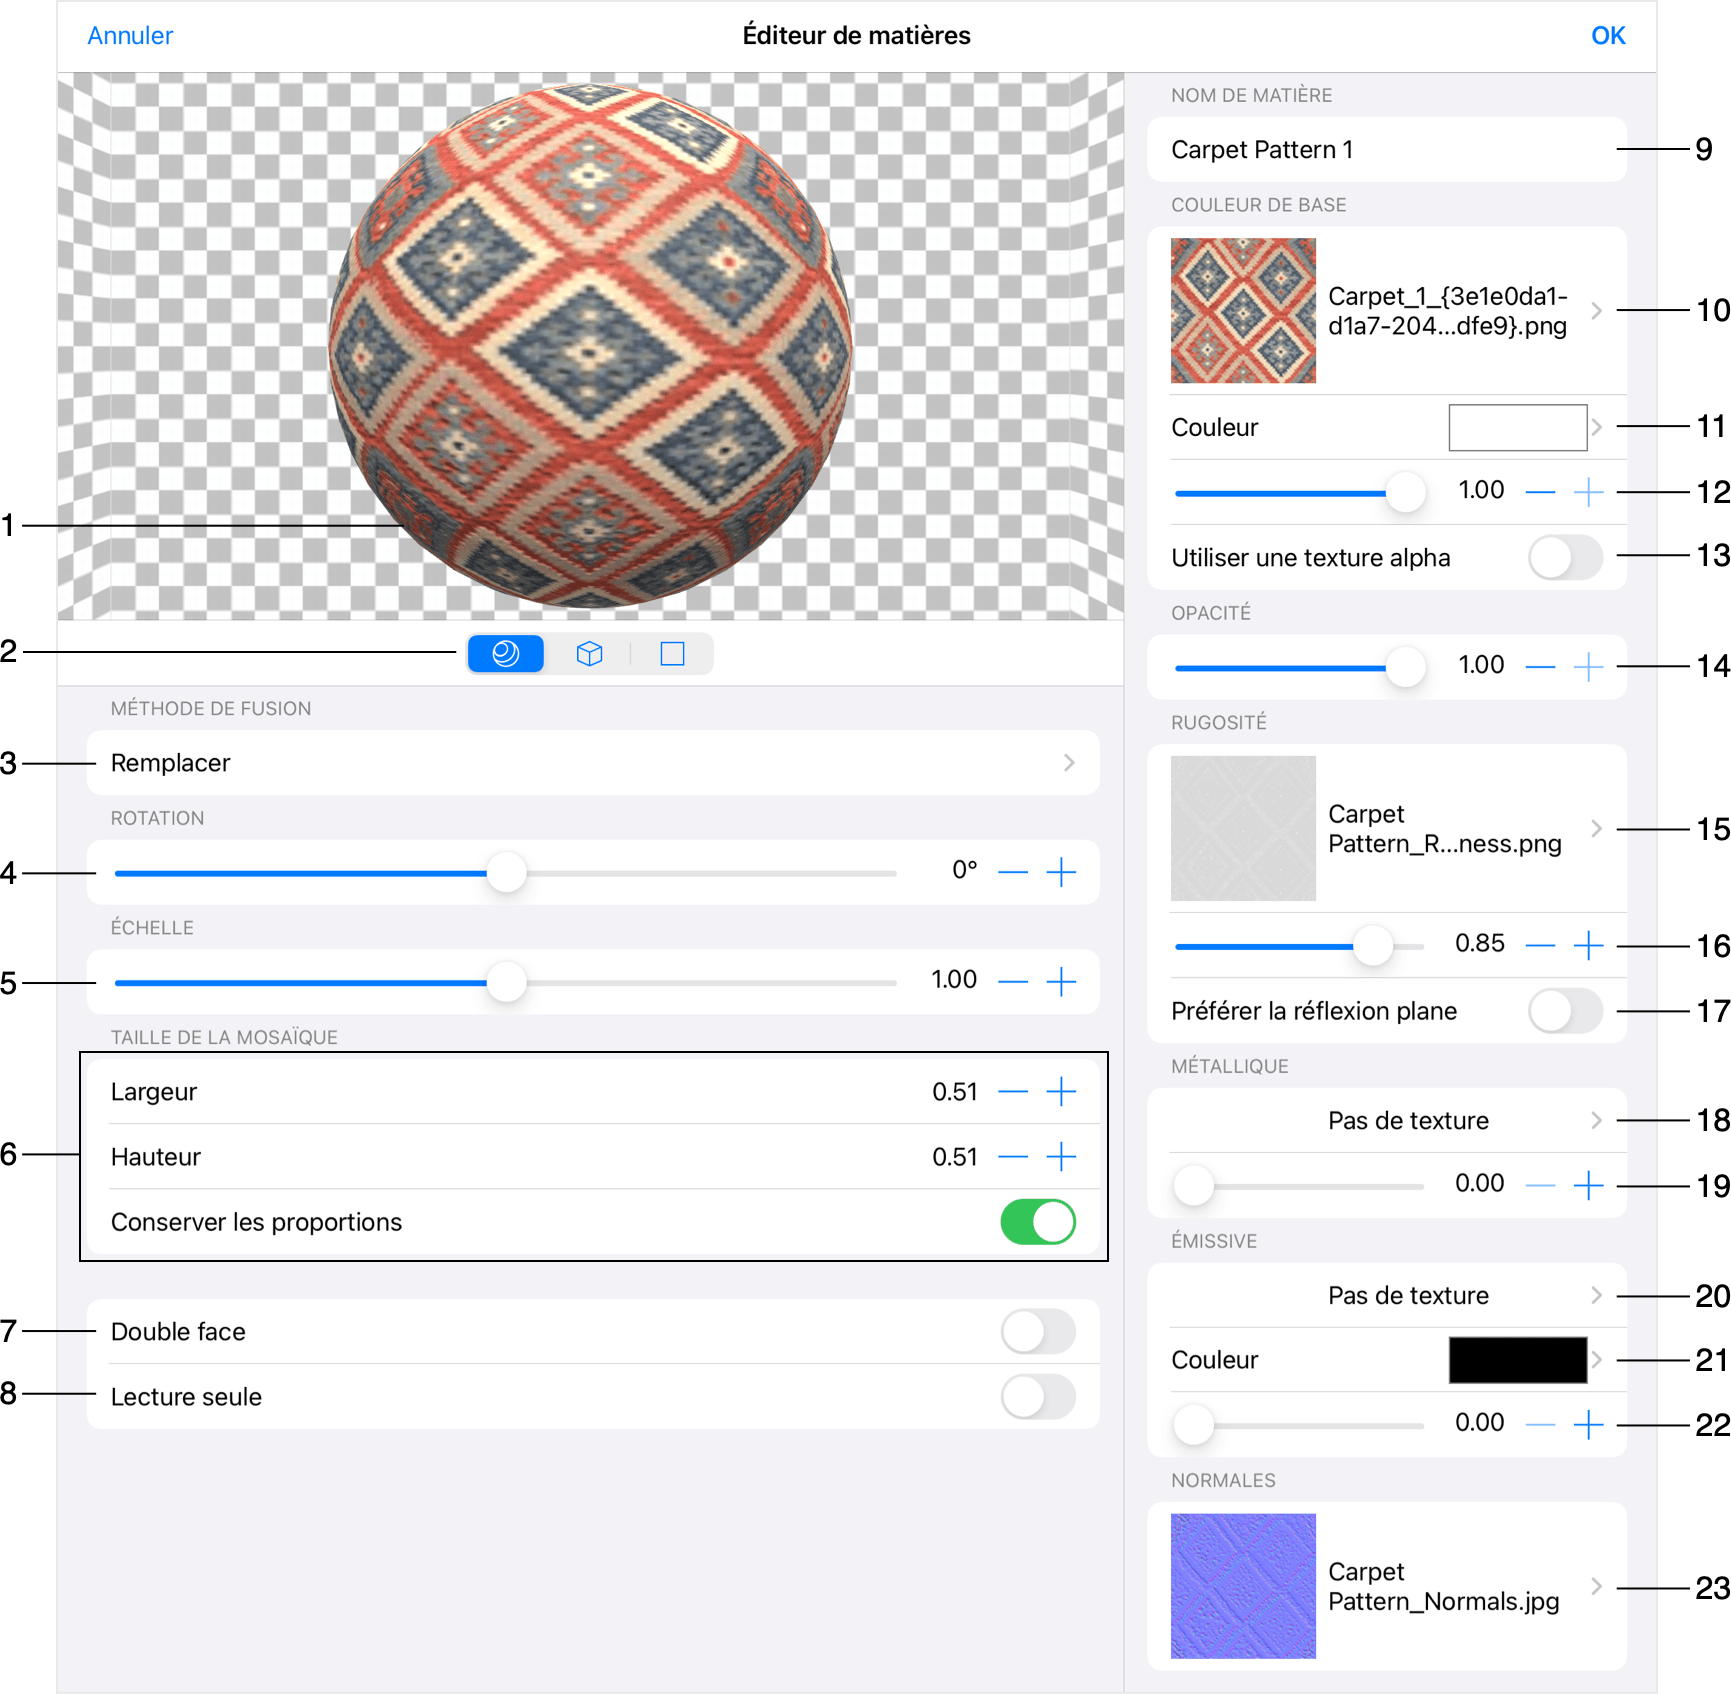Enable the Double face switch

coord(1038,1332)
